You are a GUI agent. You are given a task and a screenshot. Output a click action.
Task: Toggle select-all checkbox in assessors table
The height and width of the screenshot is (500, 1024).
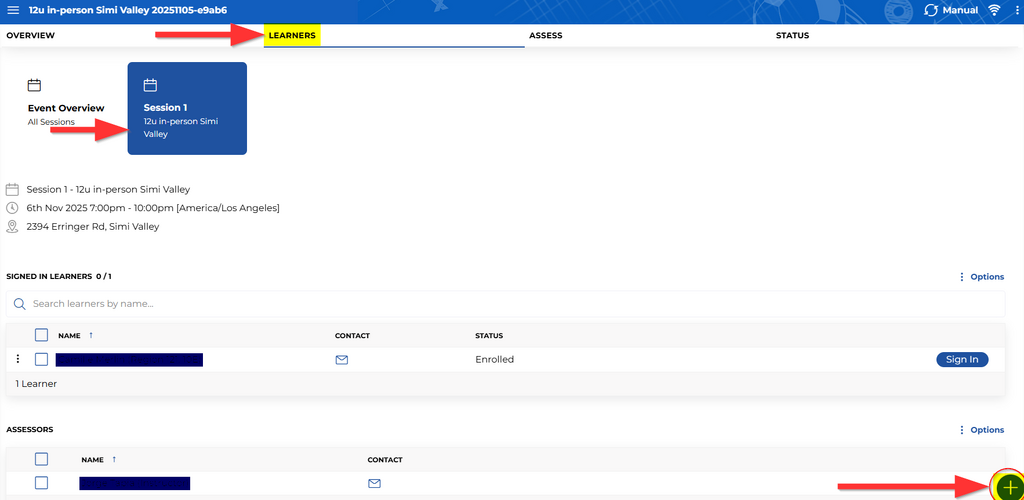41,459
